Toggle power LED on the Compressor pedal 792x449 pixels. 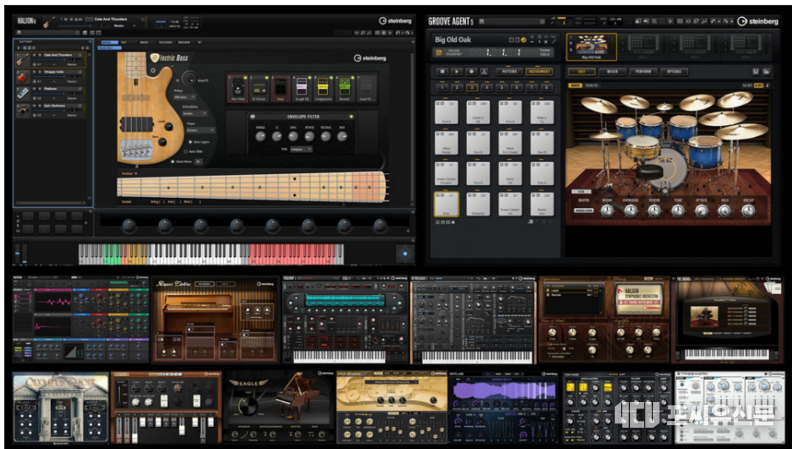tap(330, 78)
